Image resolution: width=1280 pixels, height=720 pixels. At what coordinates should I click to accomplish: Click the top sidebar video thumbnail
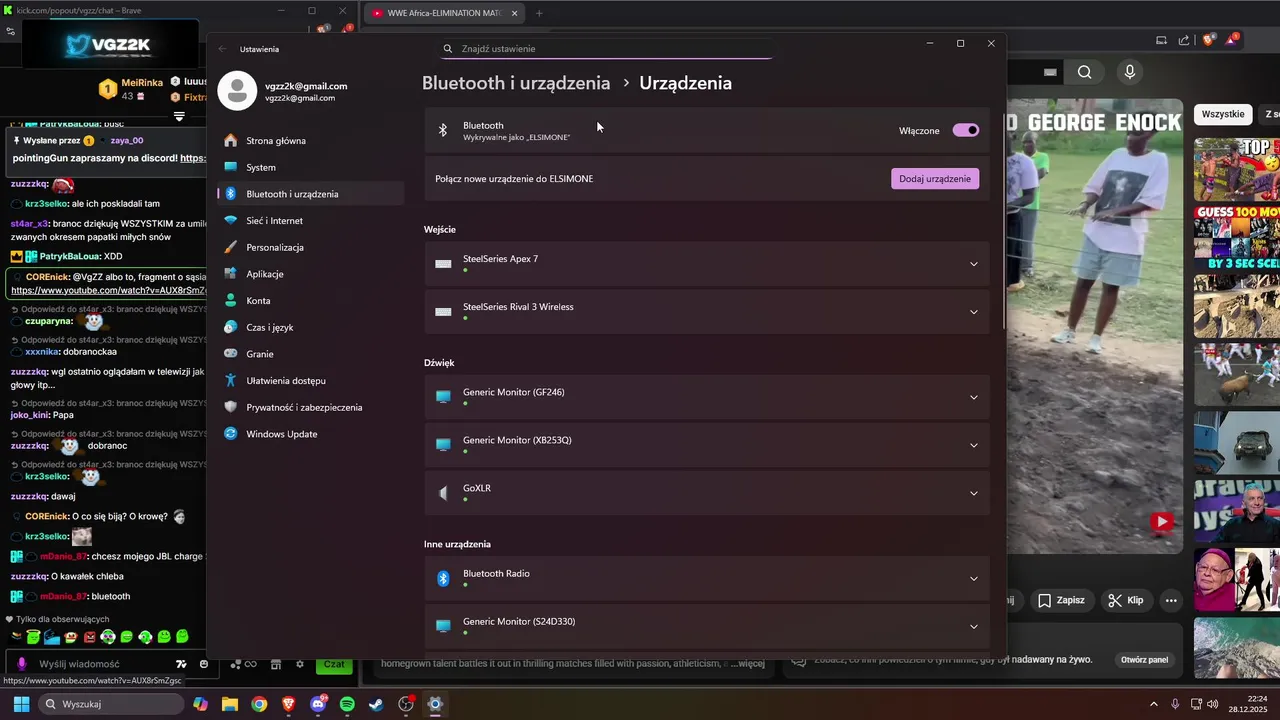tap(1237, 169)
